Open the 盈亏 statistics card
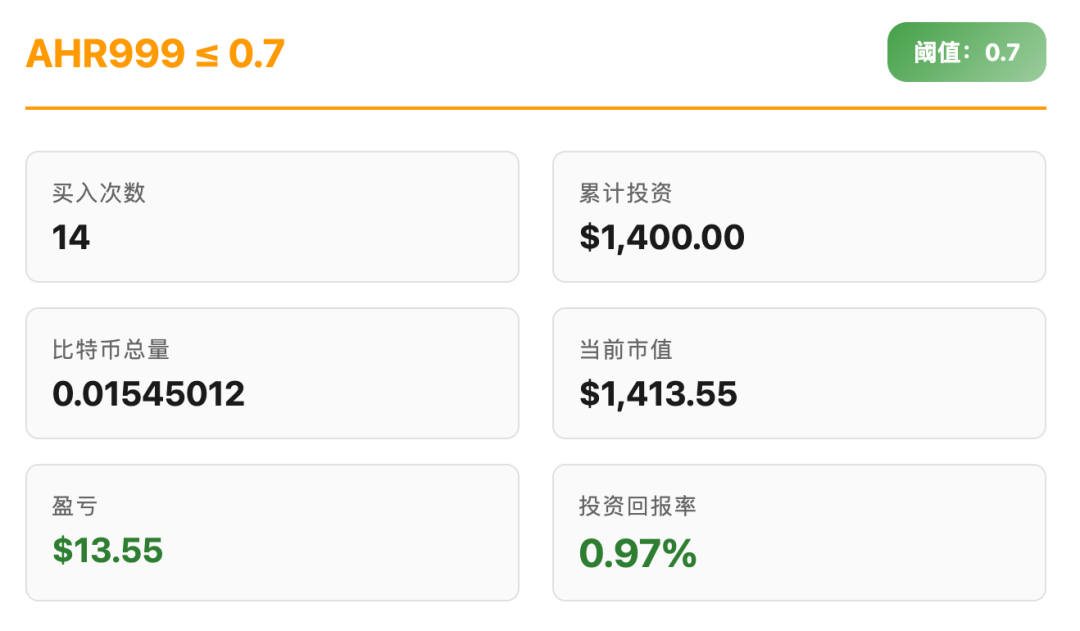 (272, 532)
